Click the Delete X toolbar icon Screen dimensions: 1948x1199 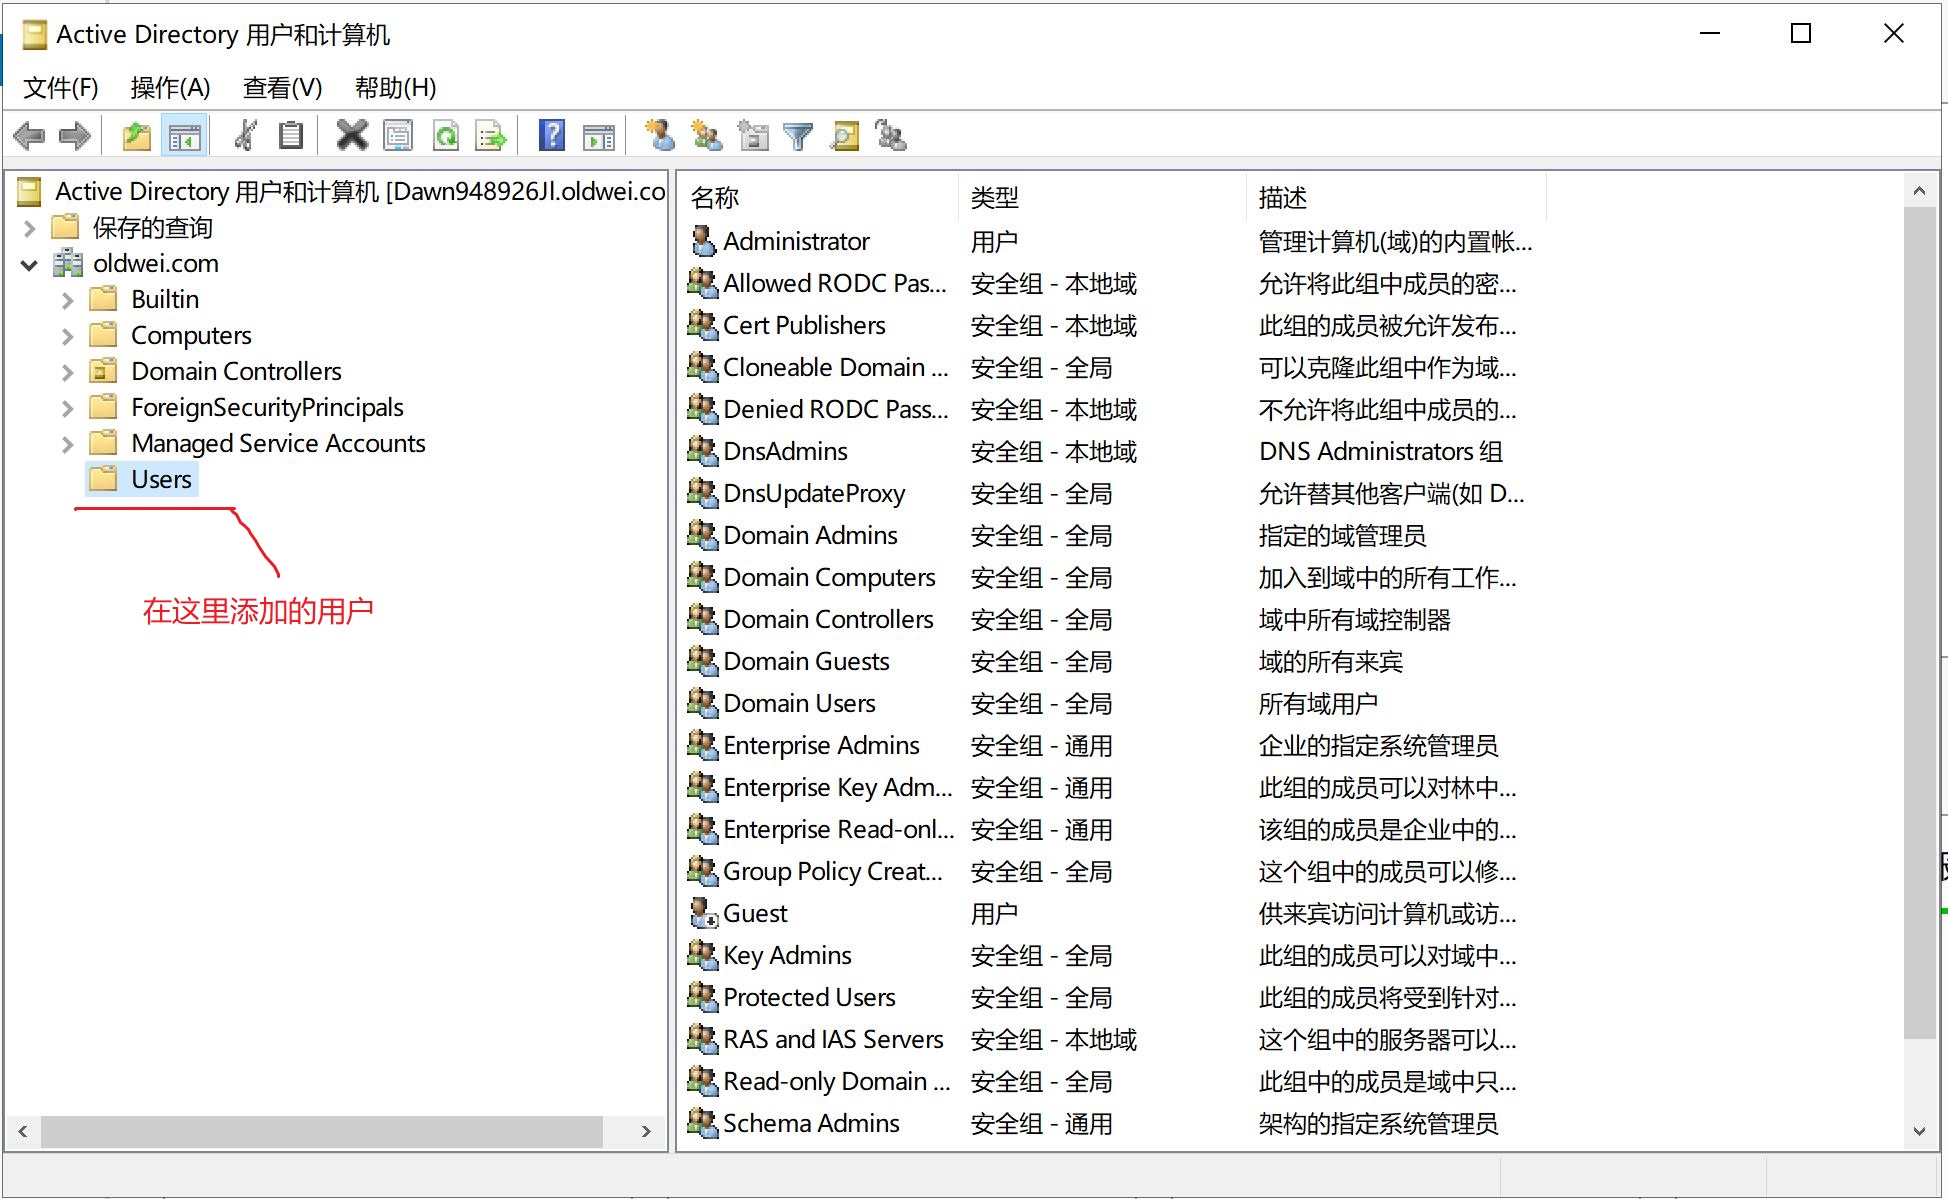351,135
